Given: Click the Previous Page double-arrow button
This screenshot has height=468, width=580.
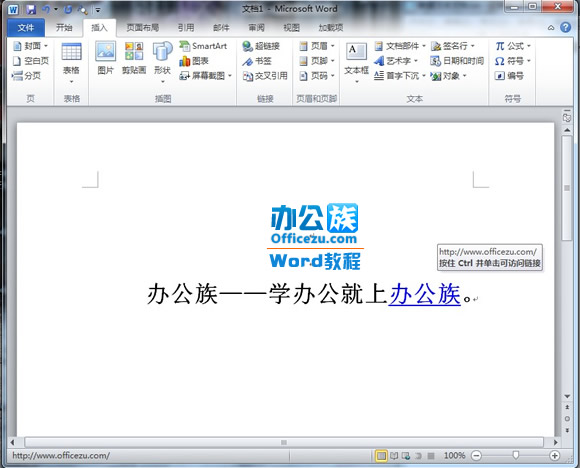Looking at the screenshot, I should click(567, 407).
